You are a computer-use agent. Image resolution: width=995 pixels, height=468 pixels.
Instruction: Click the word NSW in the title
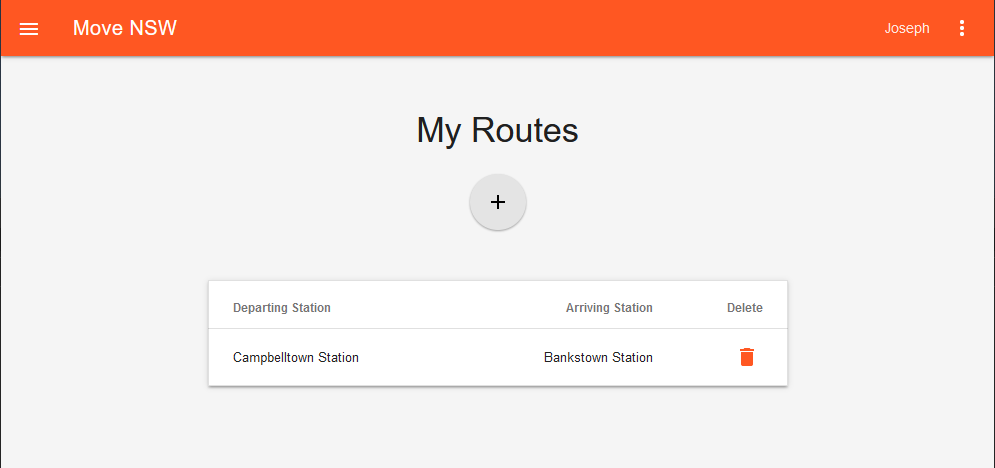tap(153, 28)
